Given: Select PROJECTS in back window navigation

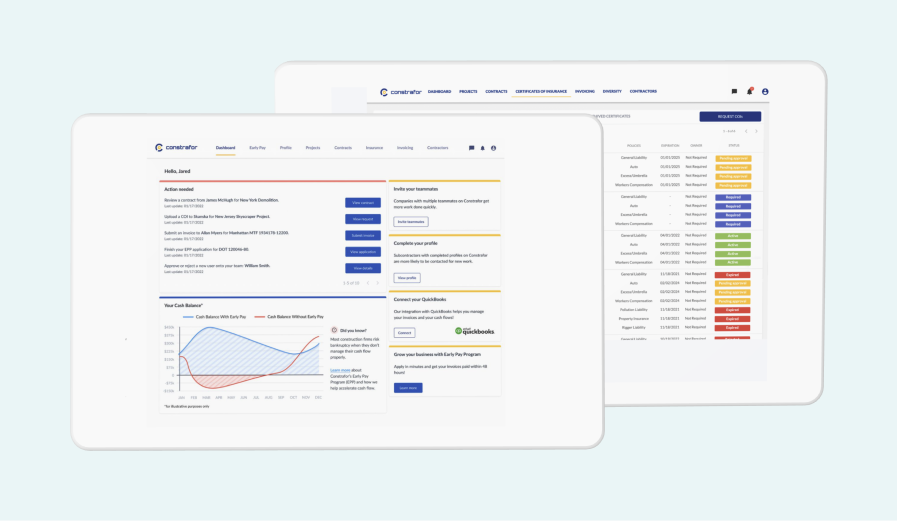Looking at the screenshot, I should pos(468,92).
